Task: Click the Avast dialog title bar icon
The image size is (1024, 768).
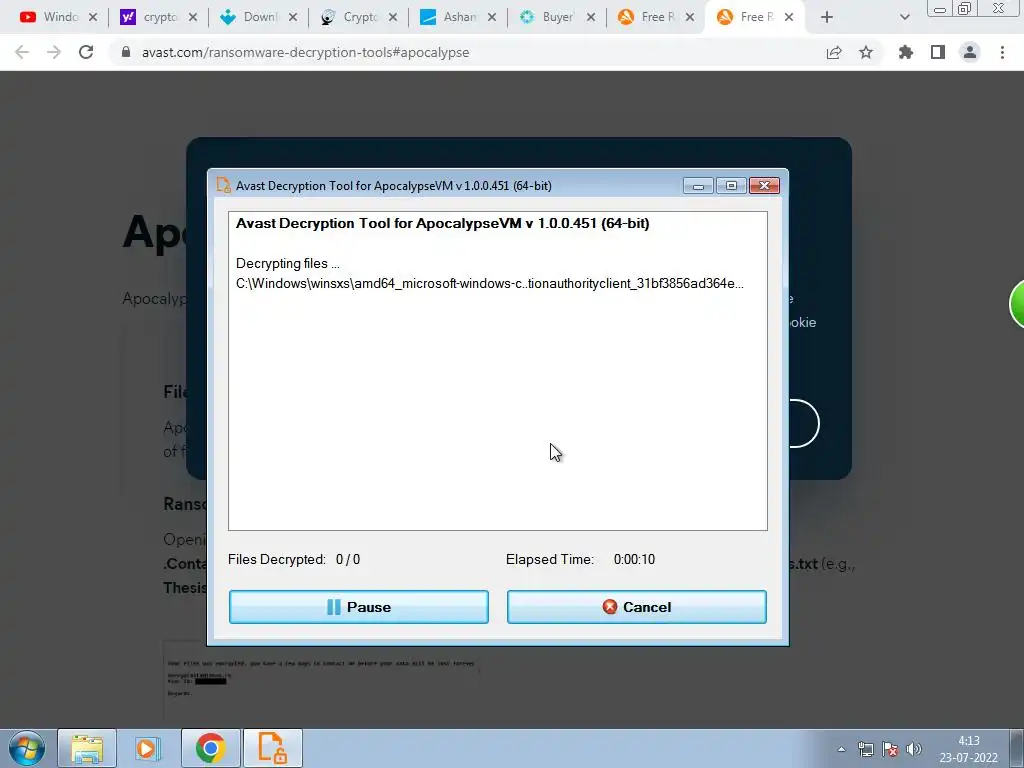Action: [x=223, y=185]
